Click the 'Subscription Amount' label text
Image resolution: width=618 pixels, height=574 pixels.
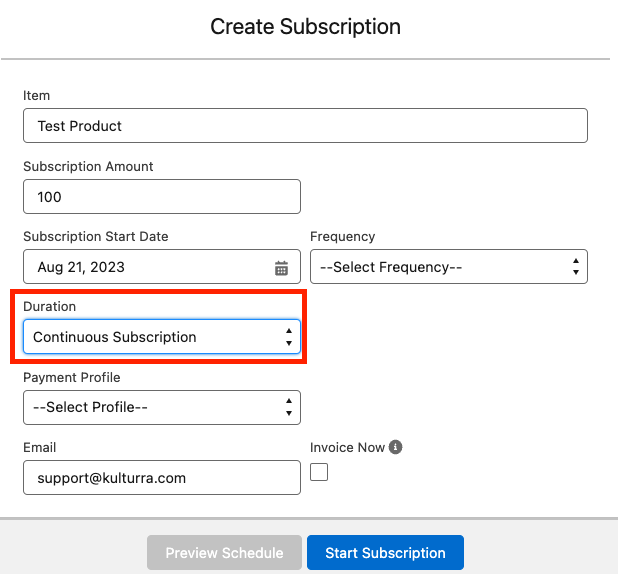[x=88, y=167]
